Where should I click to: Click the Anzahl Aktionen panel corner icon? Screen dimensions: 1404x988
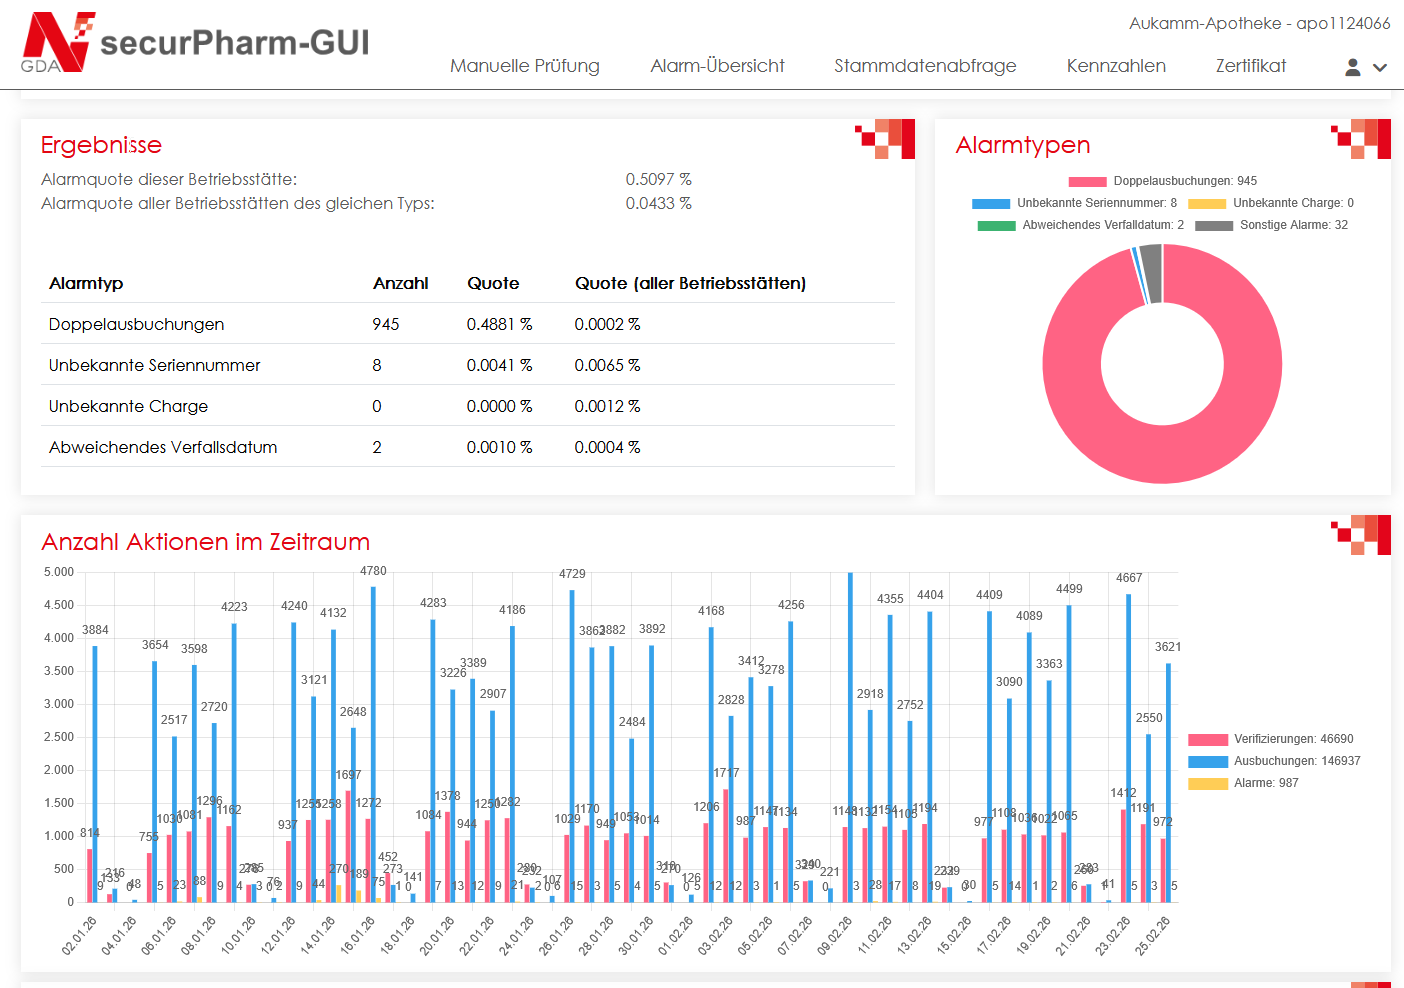coord(1361,535)
